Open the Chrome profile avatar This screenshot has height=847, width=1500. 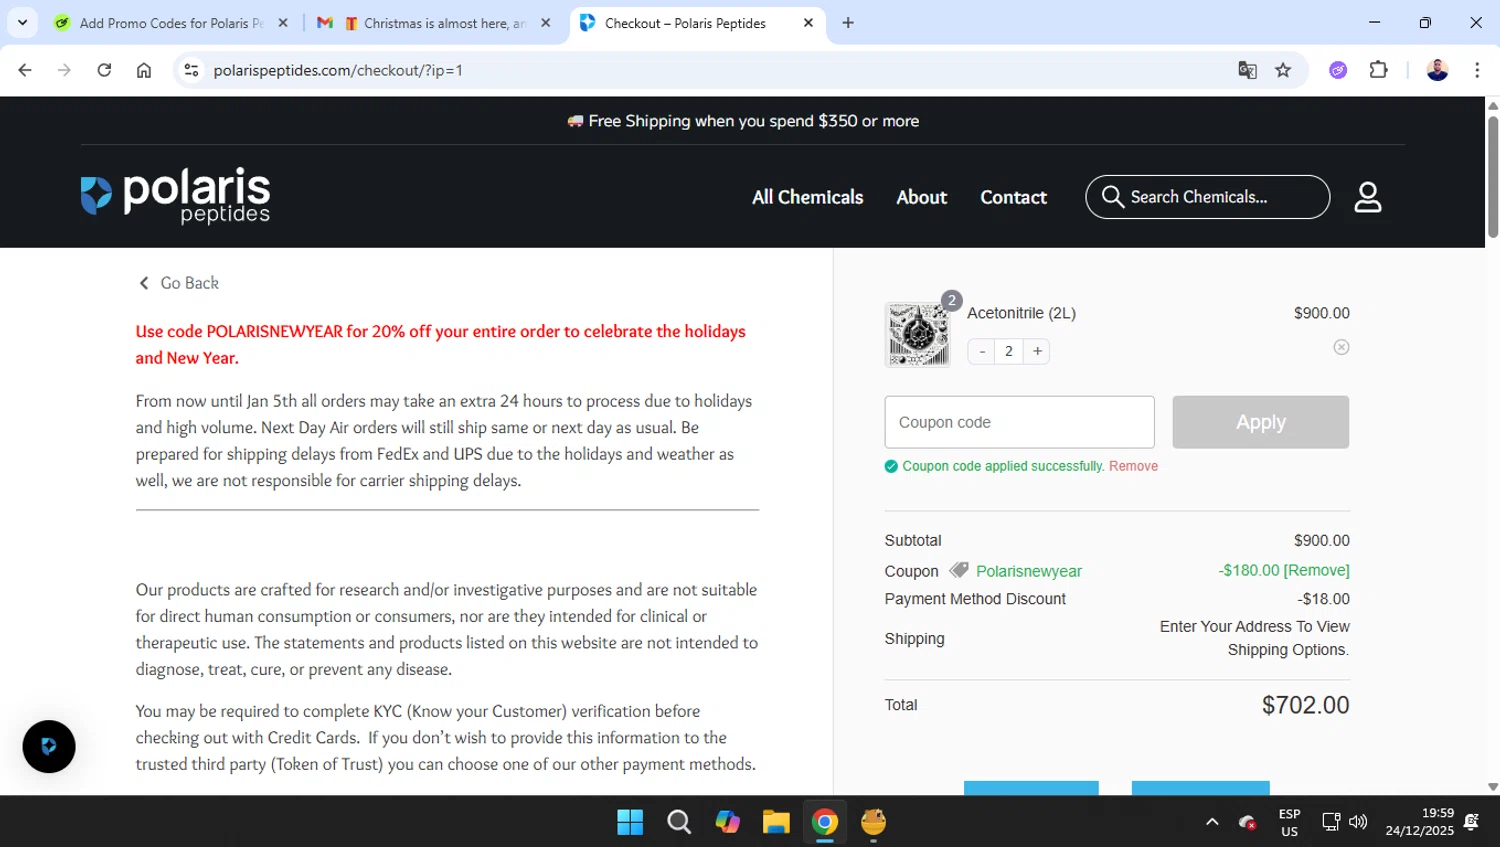(x=1437, y=70)
